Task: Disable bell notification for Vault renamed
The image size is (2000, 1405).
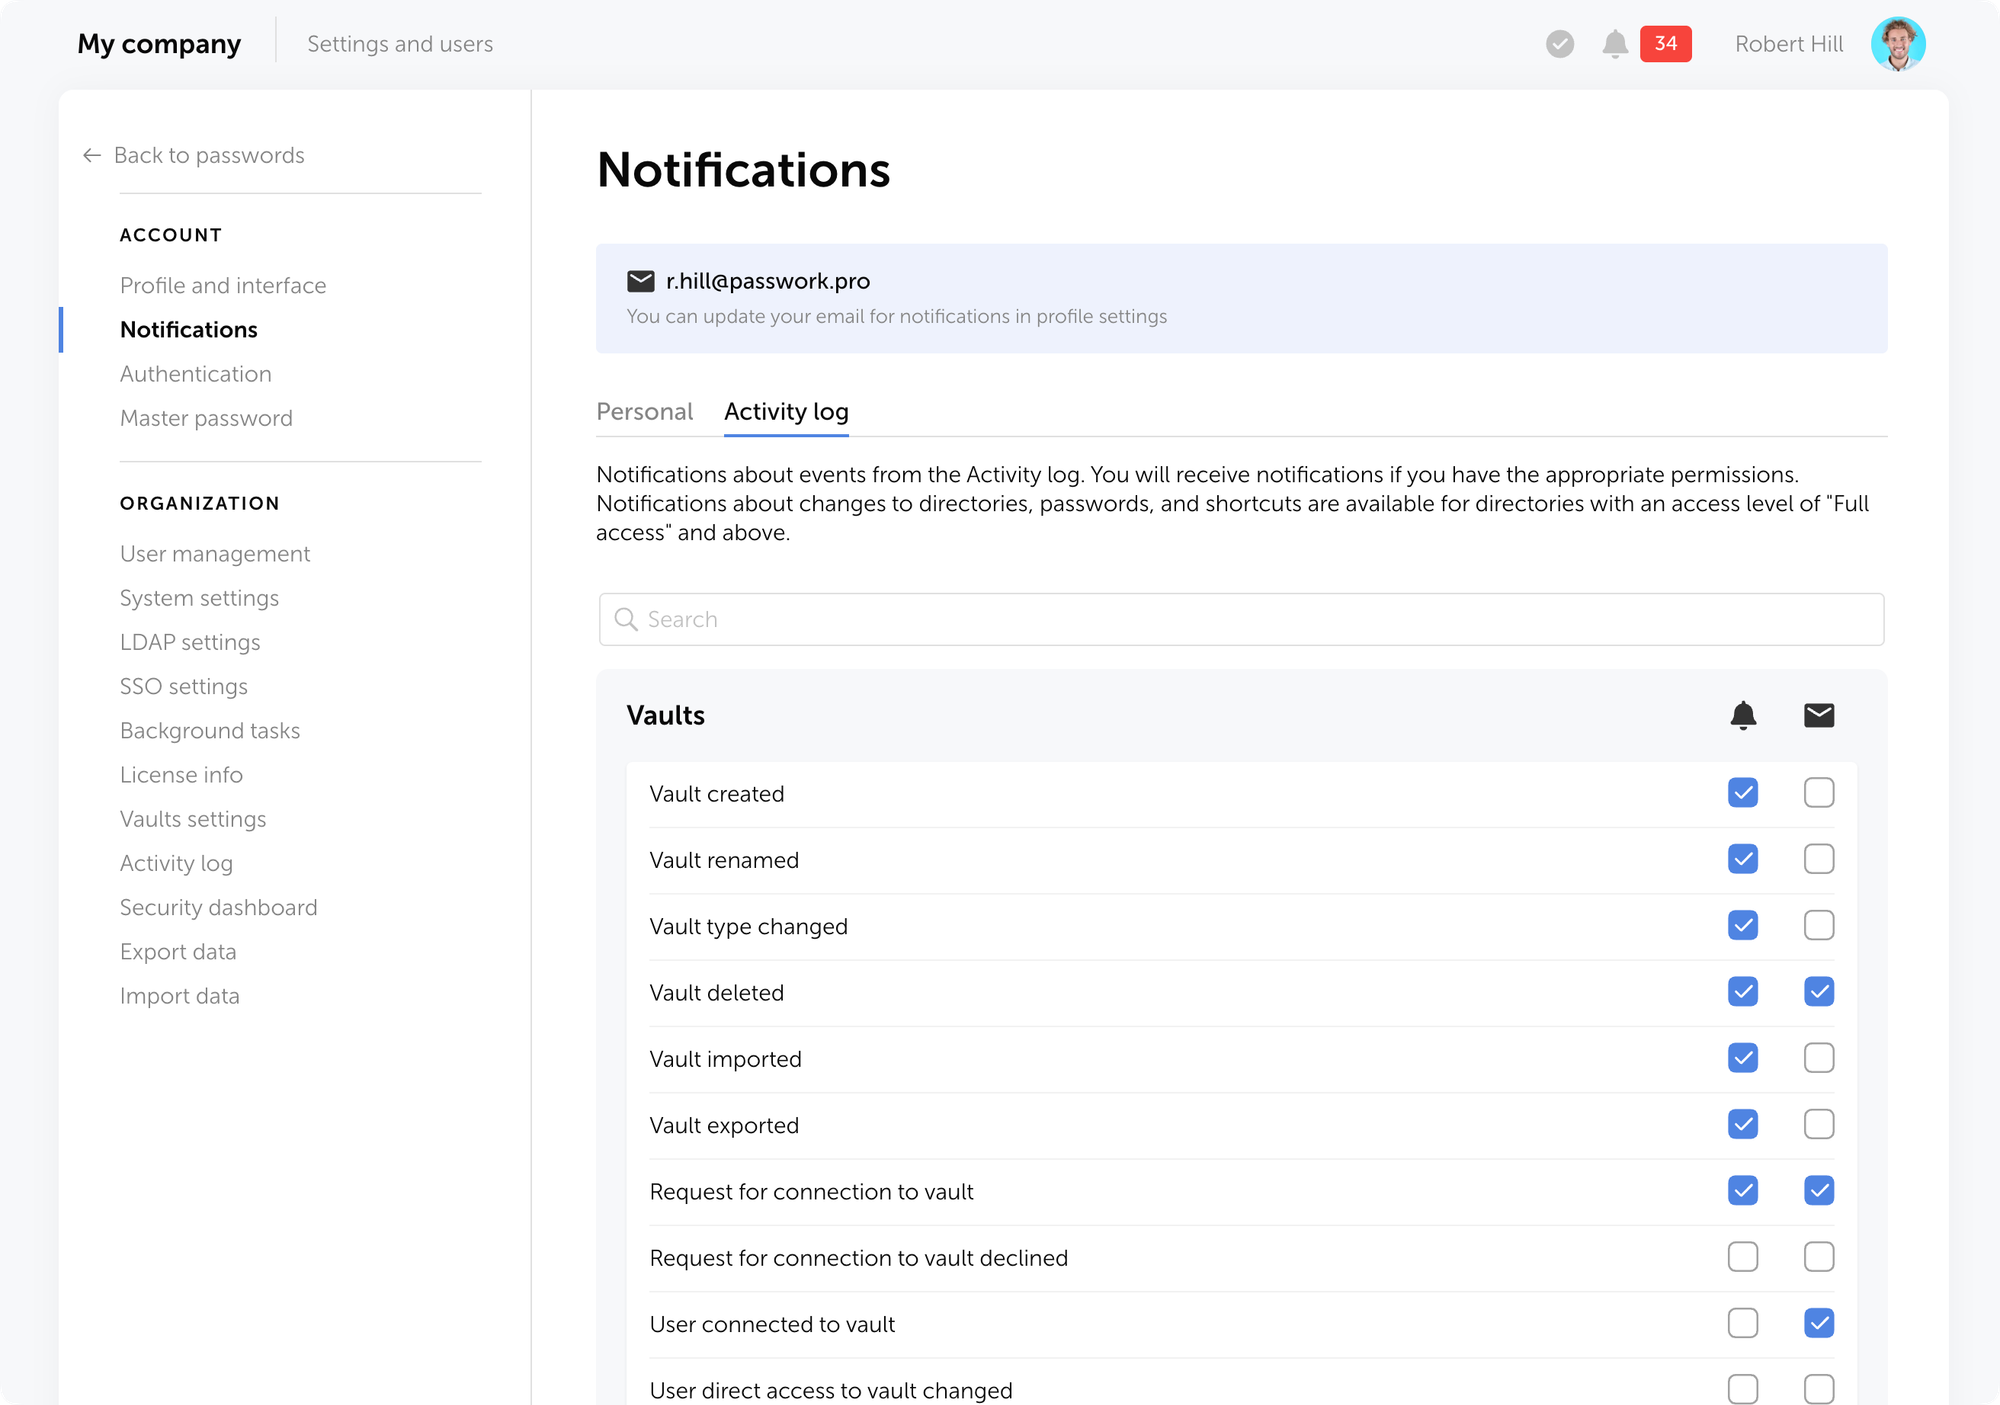Action: [1742, 859]
